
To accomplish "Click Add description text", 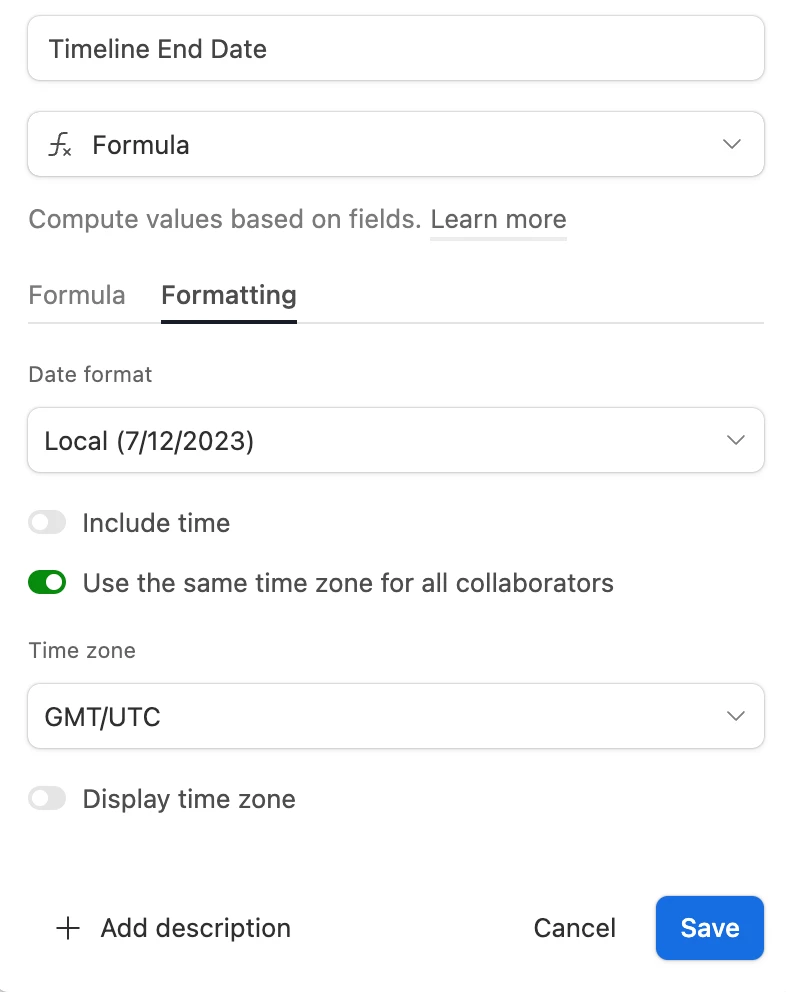I will click(196, 928).
